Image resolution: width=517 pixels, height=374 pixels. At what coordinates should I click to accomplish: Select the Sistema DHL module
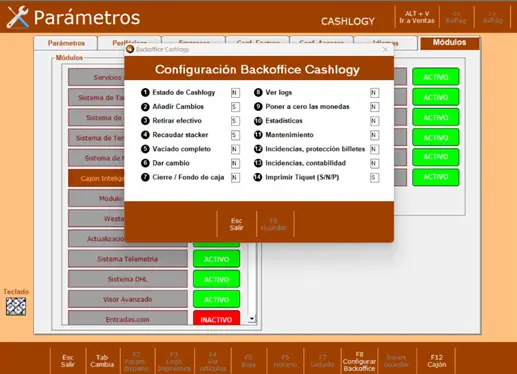(x=128, y=279)
